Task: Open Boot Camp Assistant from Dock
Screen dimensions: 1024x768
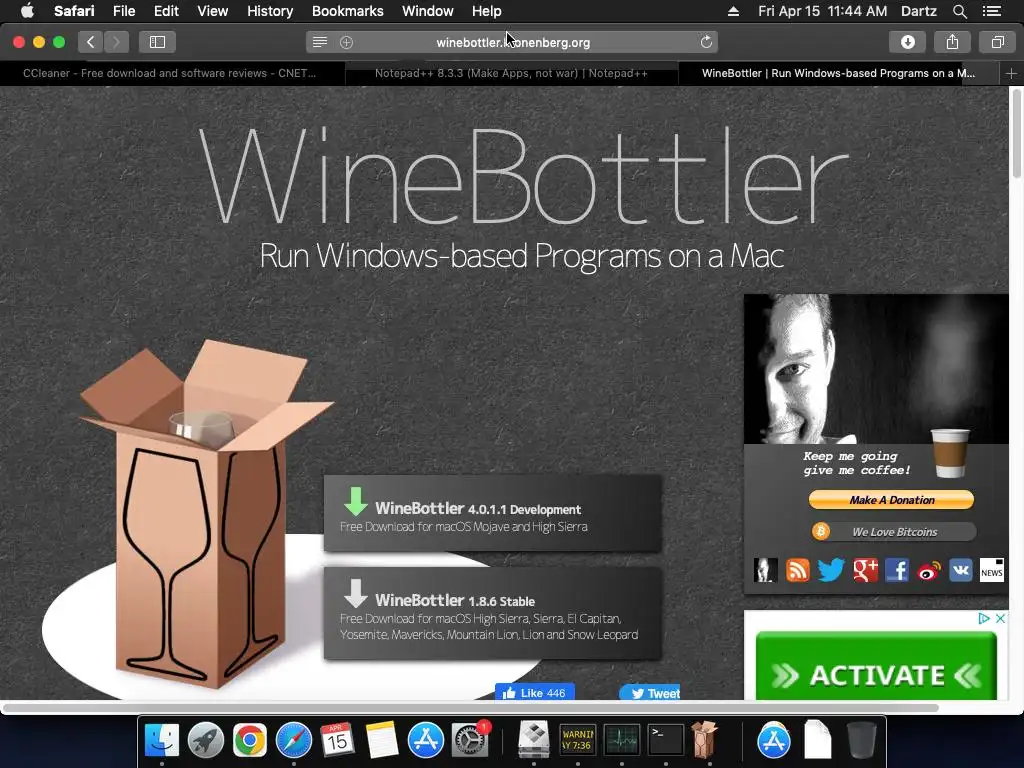Action: [x=534, y=740]
